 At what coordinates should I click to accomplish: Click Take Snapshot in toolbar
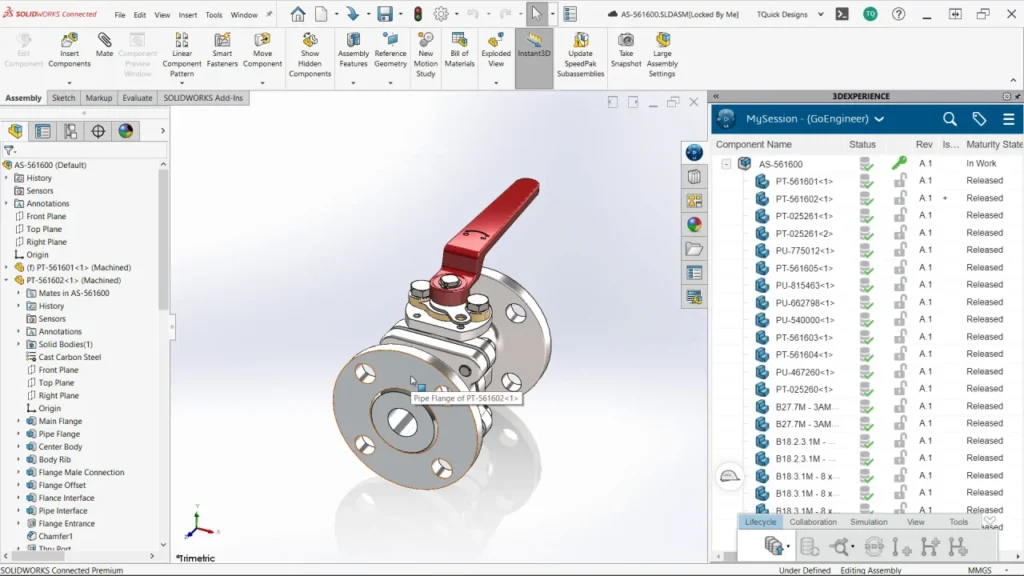(x=625, y=50)
